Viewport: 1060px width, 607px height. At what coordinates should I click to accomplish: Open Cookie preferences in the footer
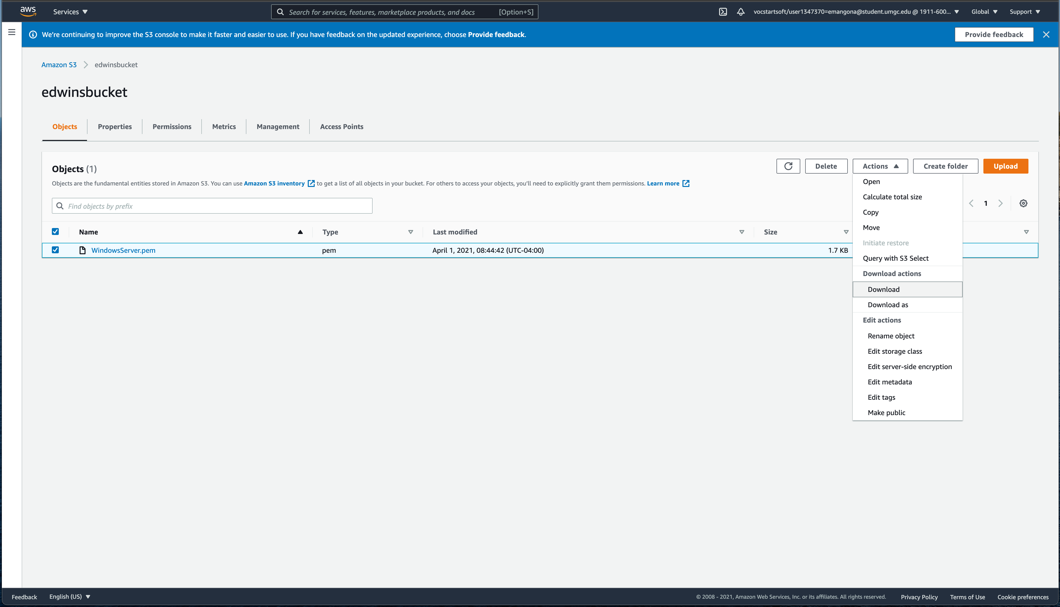pyautogui.click(x=1023, y=597)
